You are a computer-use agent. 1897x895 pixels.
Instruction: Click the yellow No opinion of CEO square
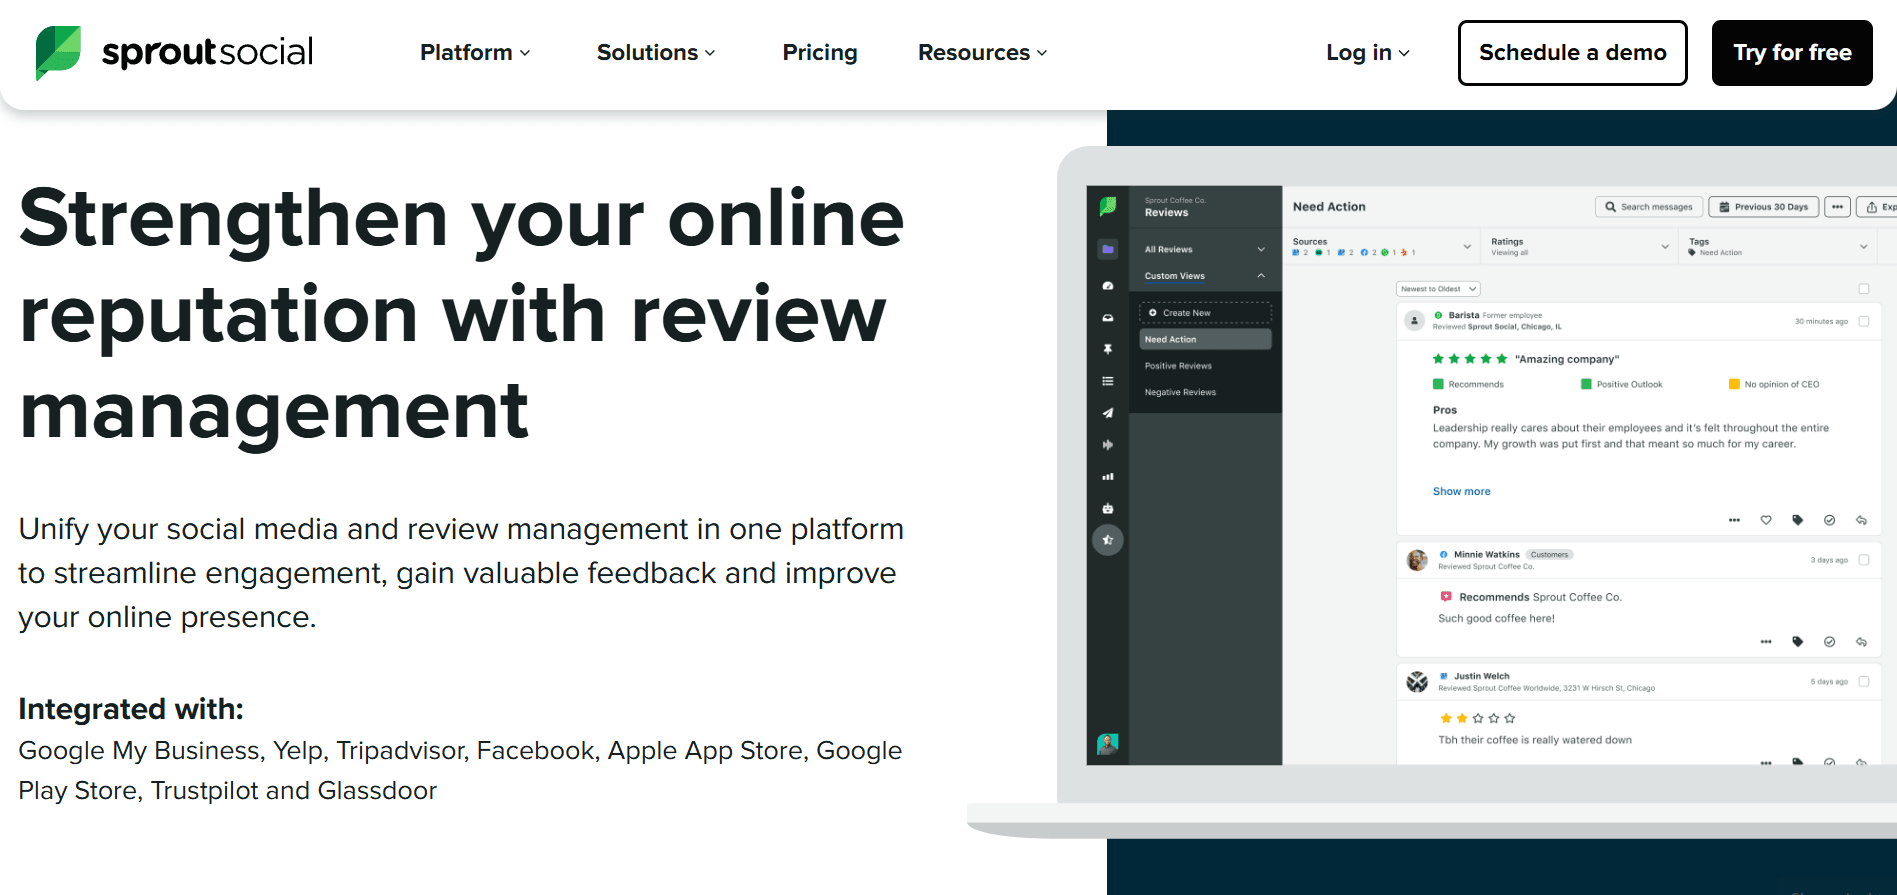point(1734,384)
